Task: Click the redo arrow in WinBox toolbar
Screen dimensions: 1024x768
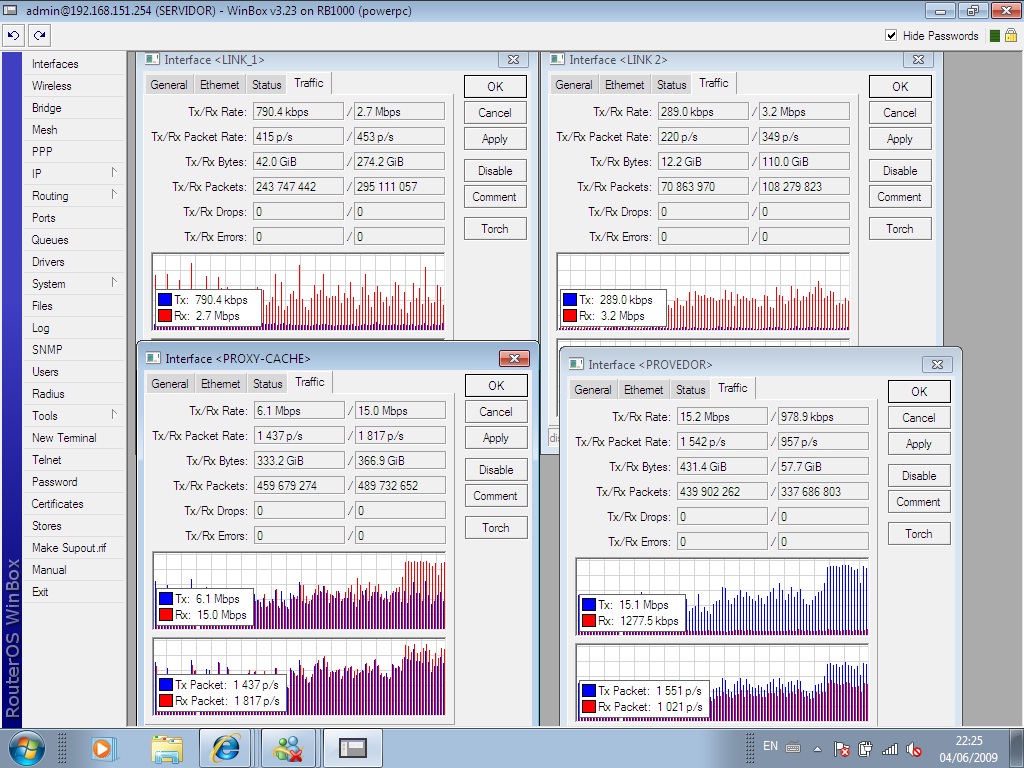Action: (39, 35)
